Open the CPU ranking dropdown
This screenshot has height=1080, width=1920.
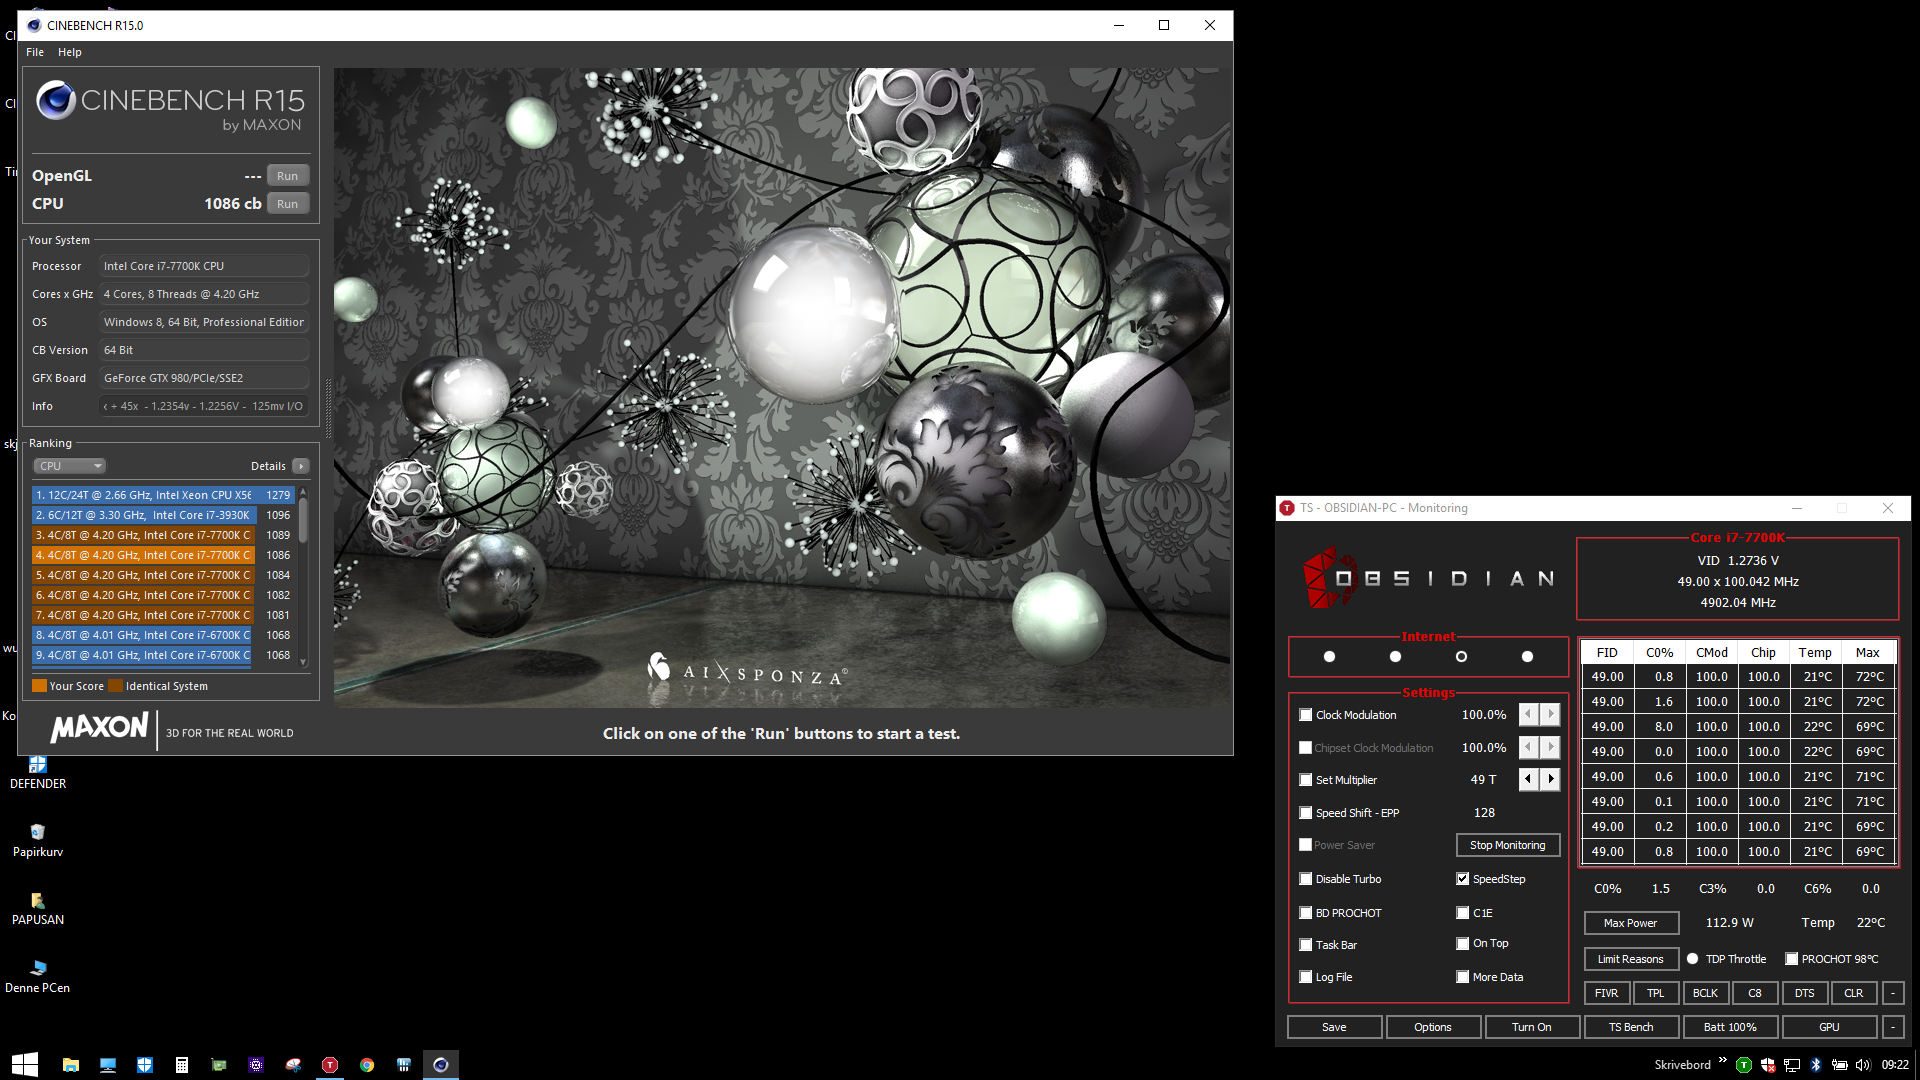[69, 466]
